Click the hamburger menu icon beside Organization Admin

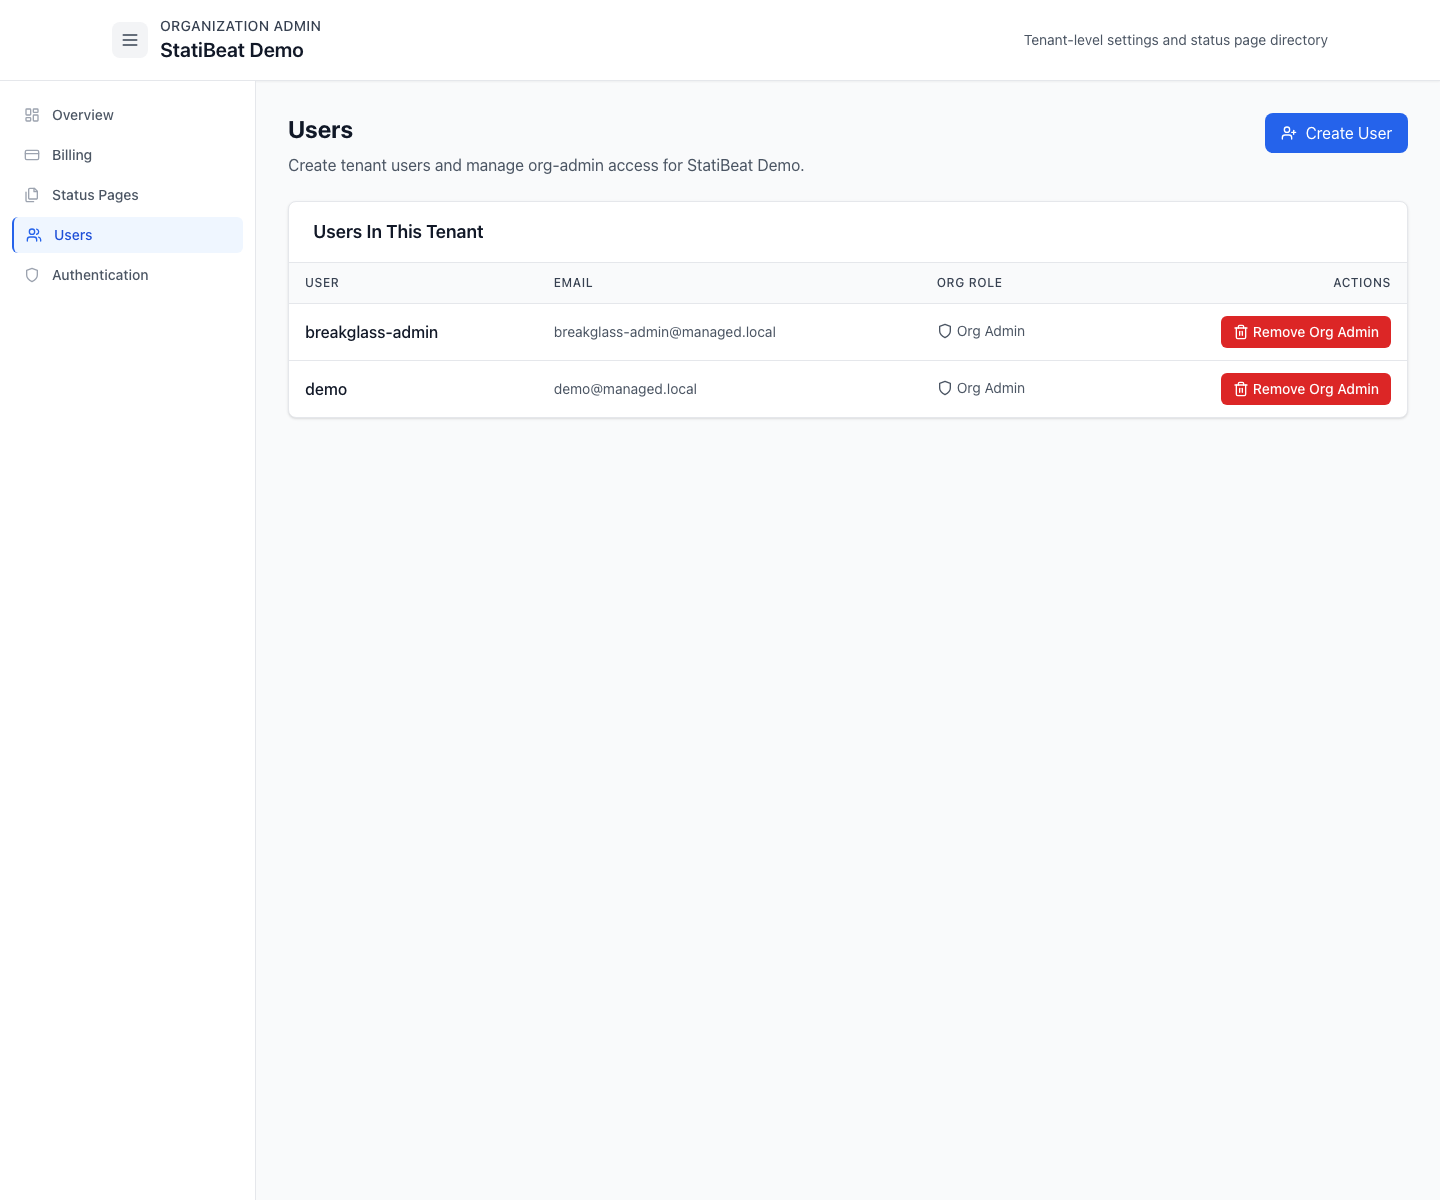pyautogui.click(x=129, y=40)
